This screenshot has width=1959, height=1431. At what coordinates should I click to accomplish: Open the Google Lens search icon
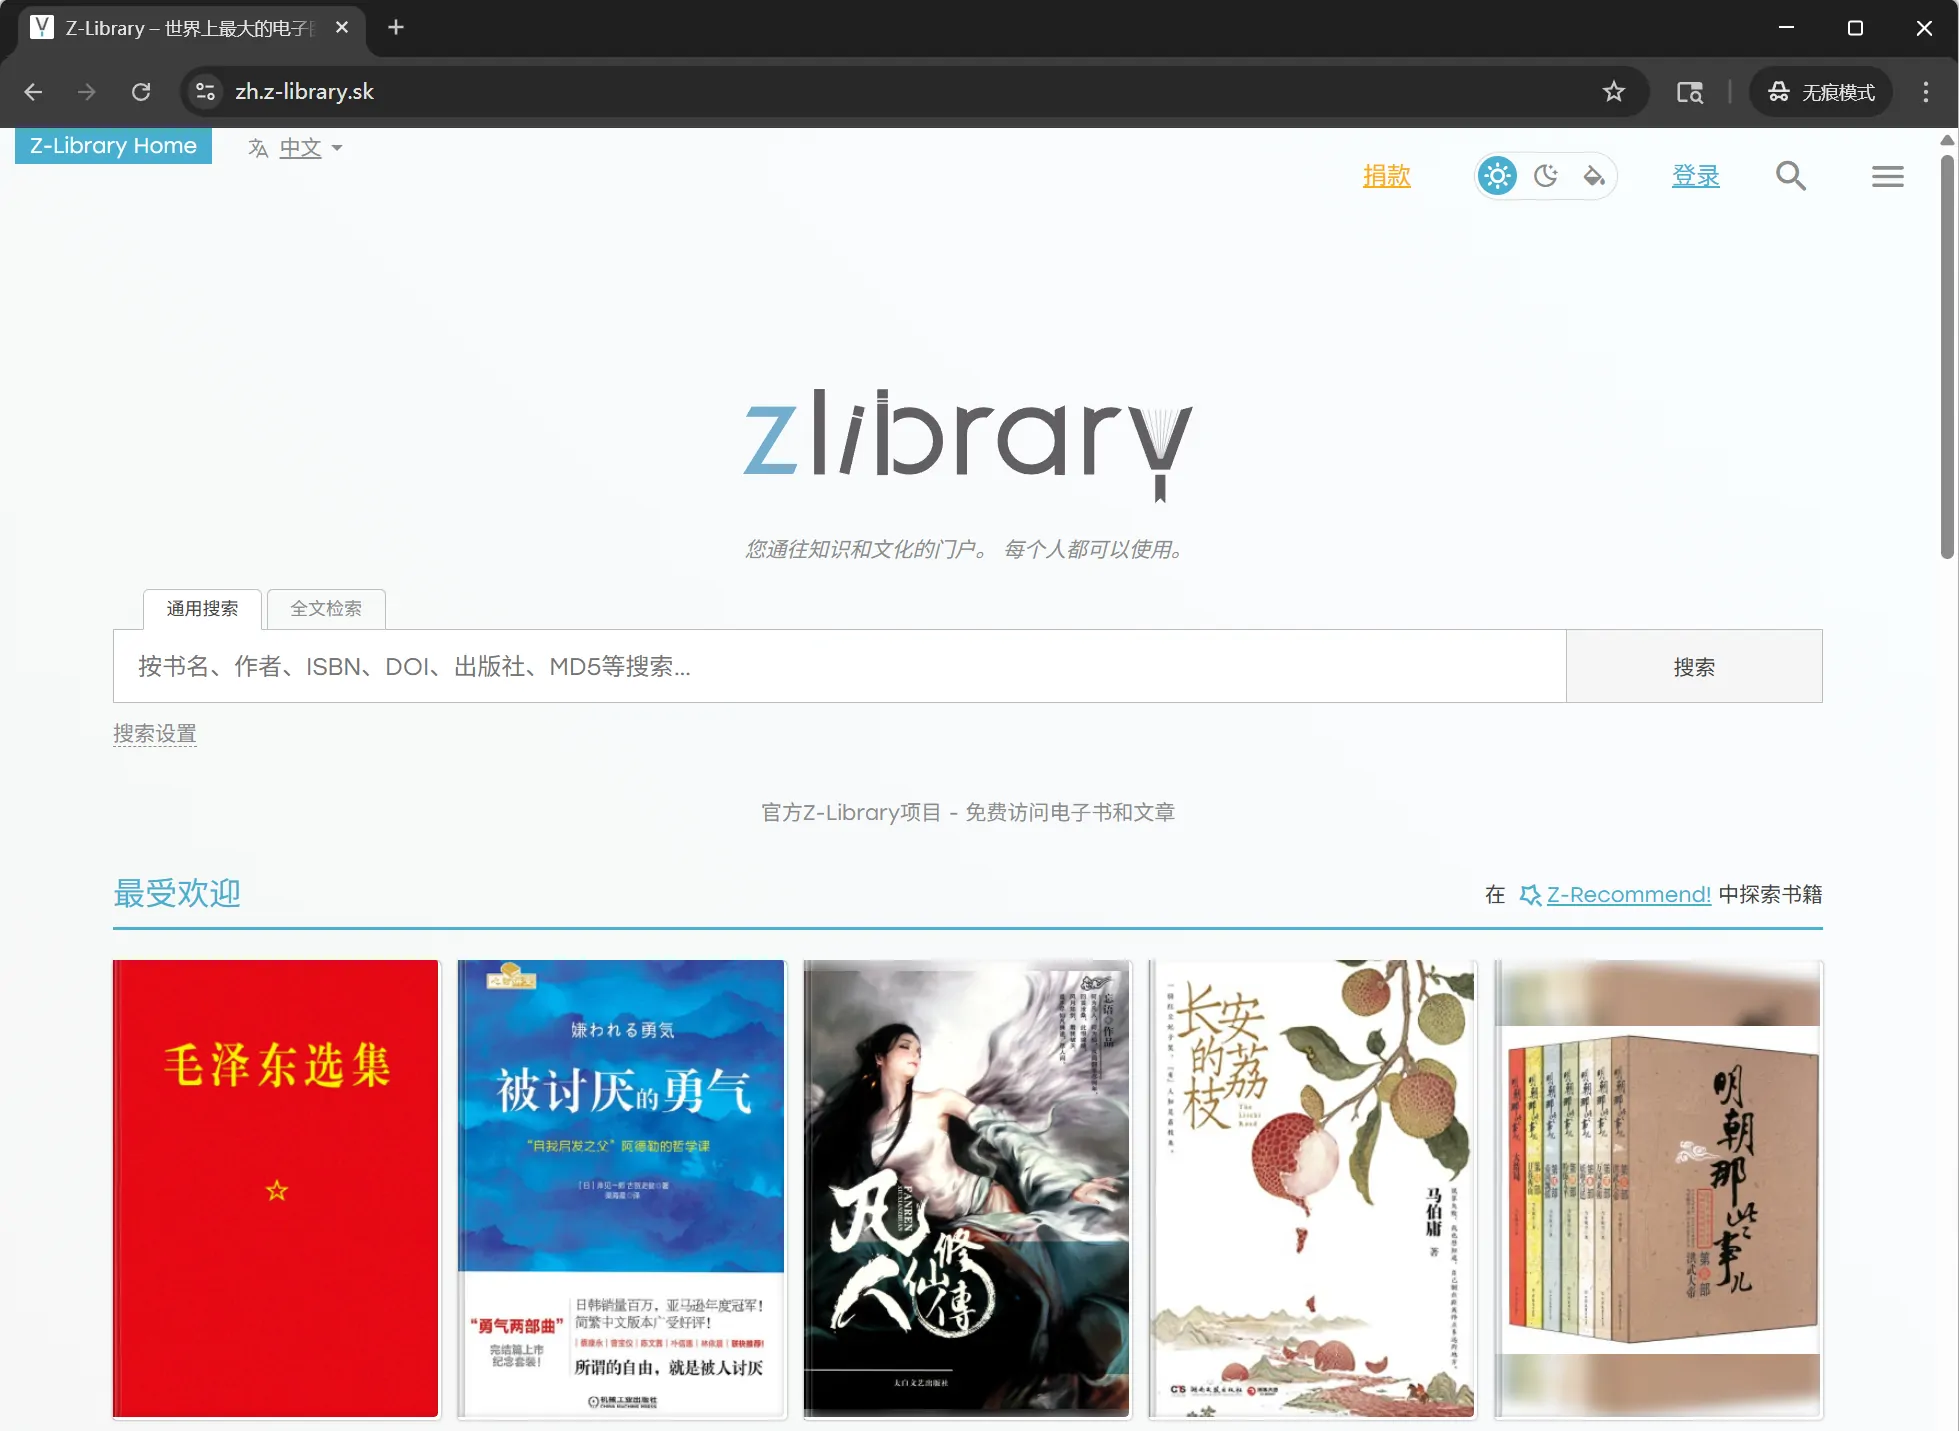(1690, 92)
